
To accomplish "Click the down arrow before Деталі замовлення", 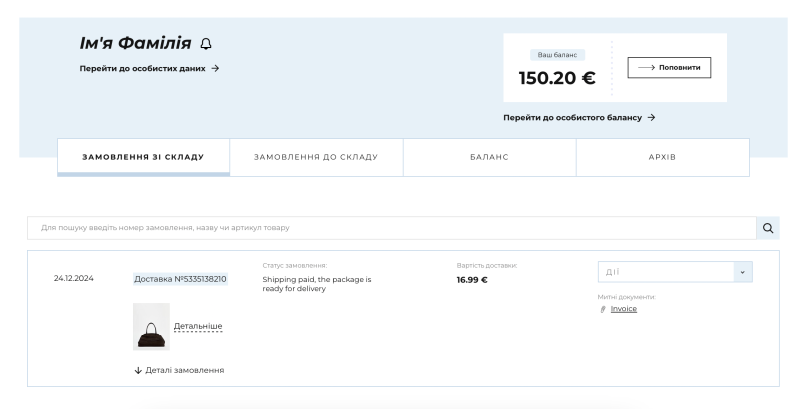I will [137, 370].
